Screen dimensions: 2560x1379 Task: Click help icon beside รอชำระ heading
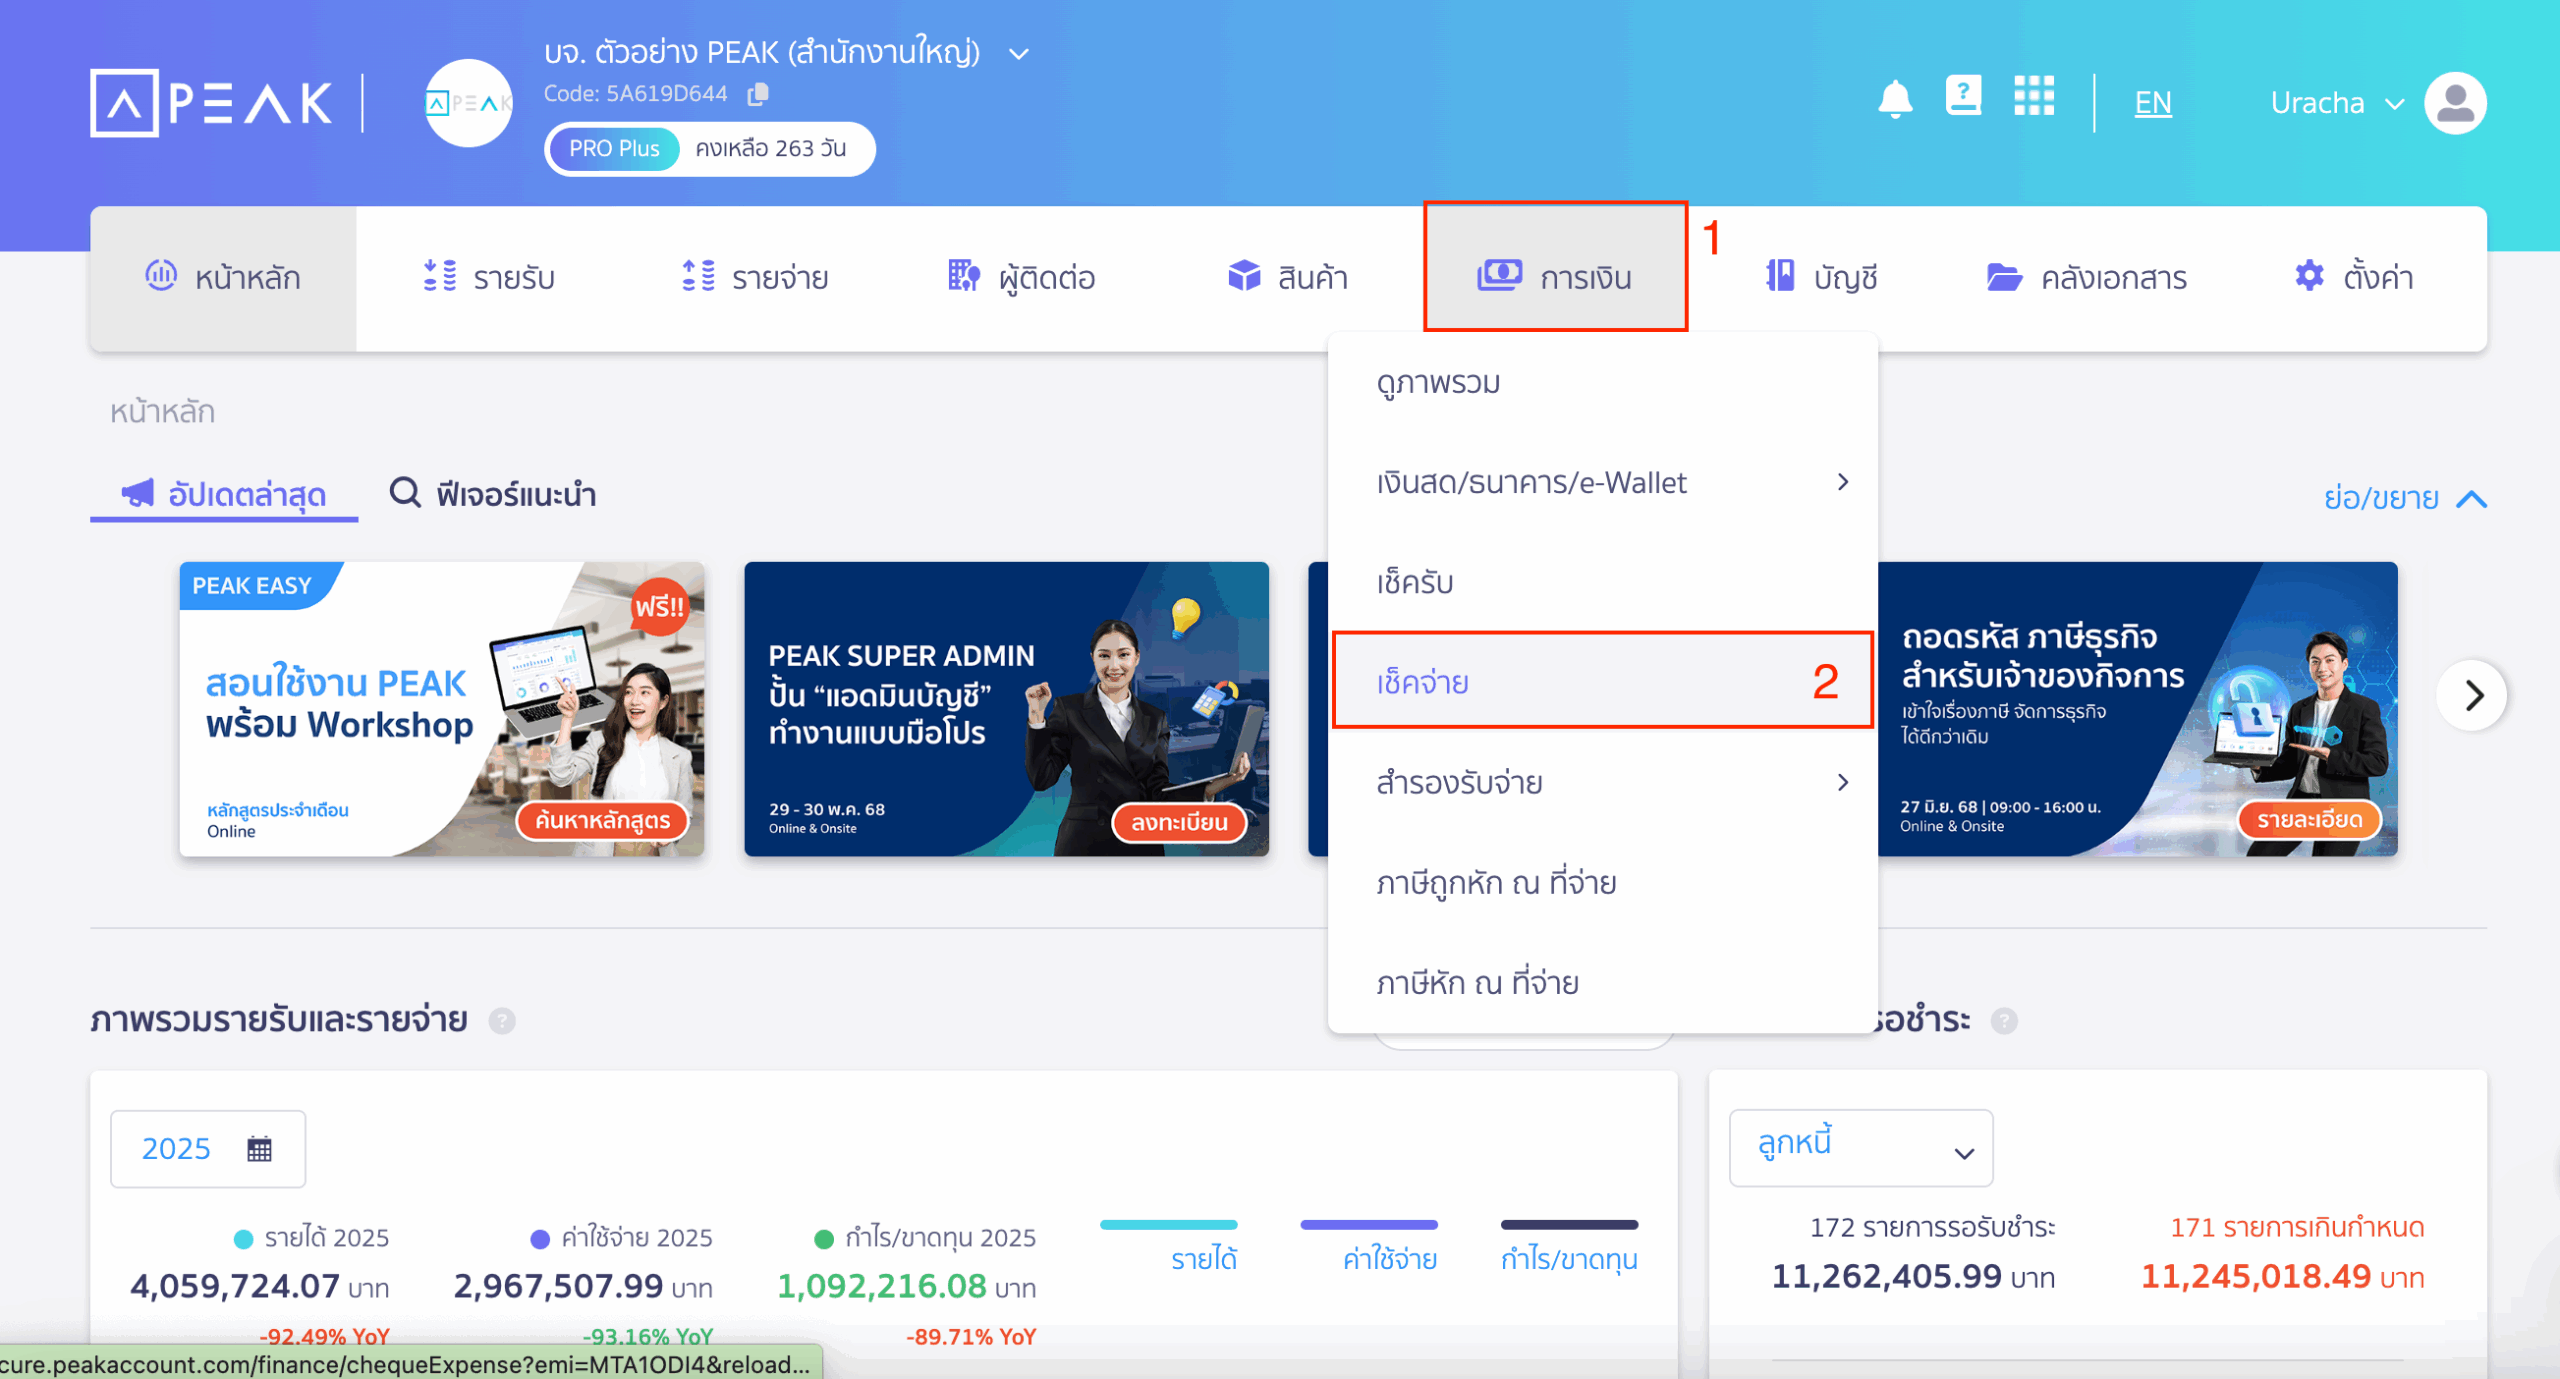tap(2004, 1021)
